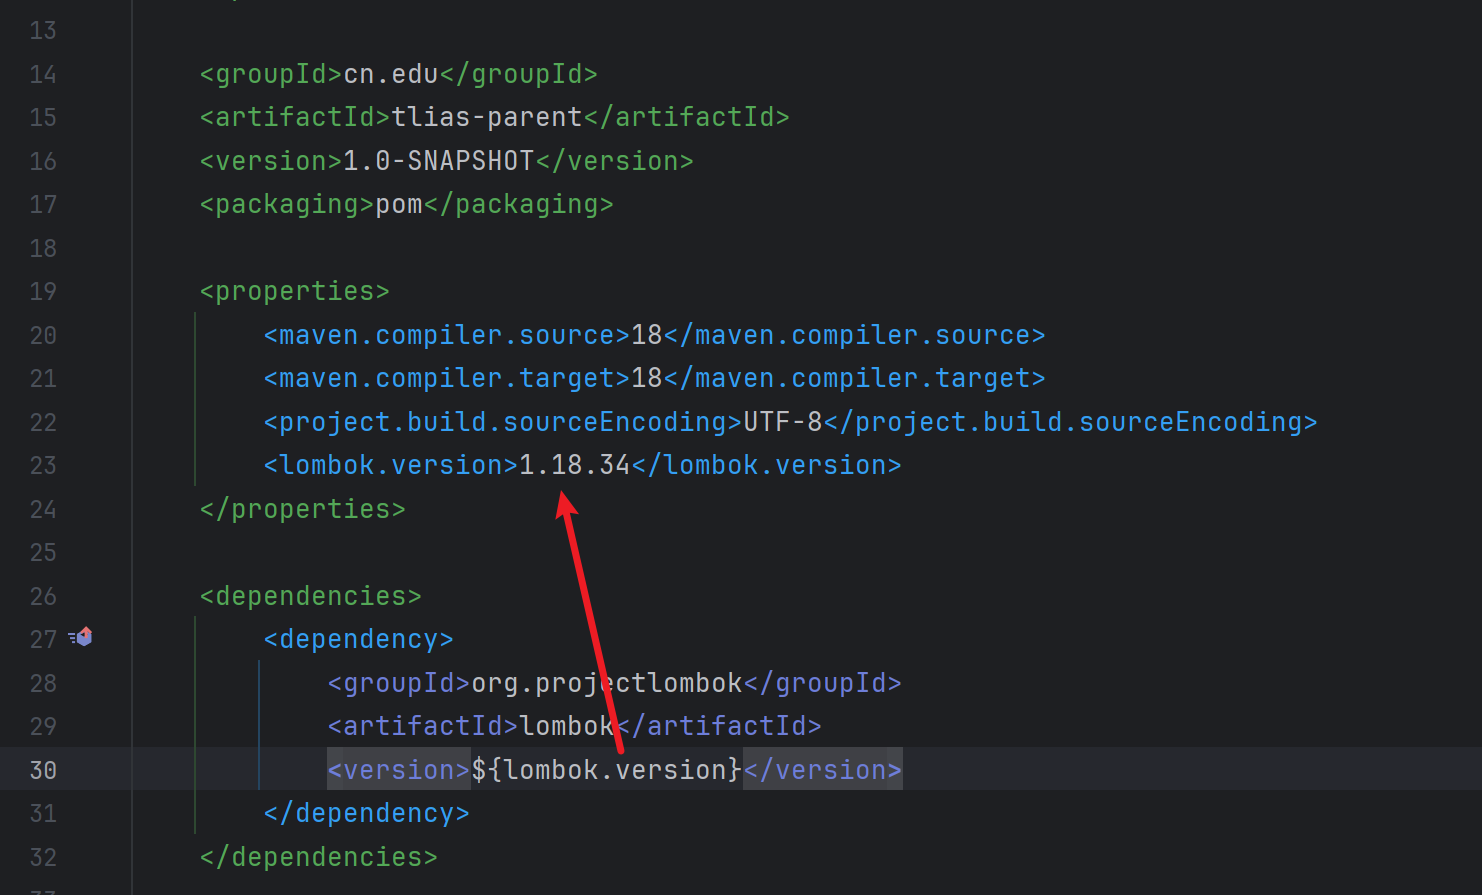
Task: Click the packaging value pom
Action: coord(399,204)
